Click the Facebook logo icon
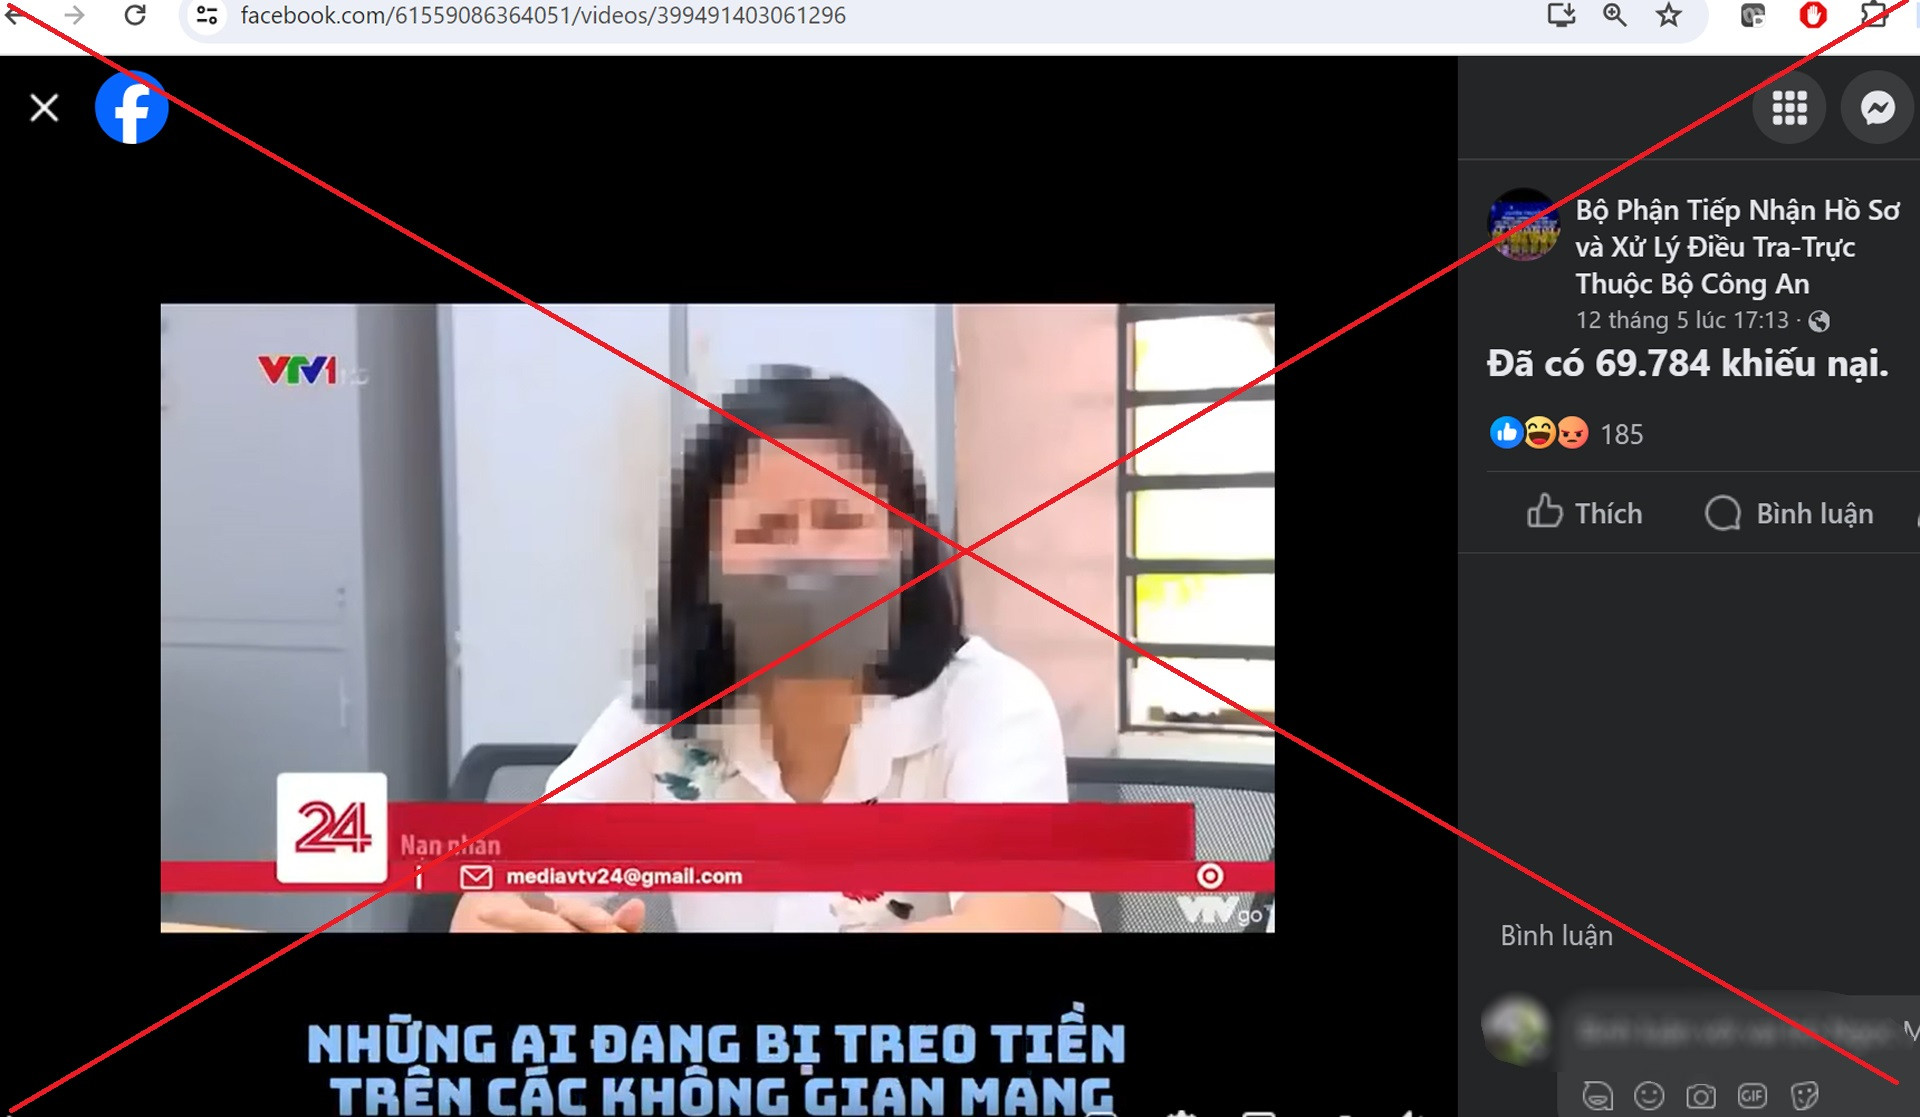The height and width of the screenshot is (1117, 1920). pyautogui.click(x=131, y=108)
